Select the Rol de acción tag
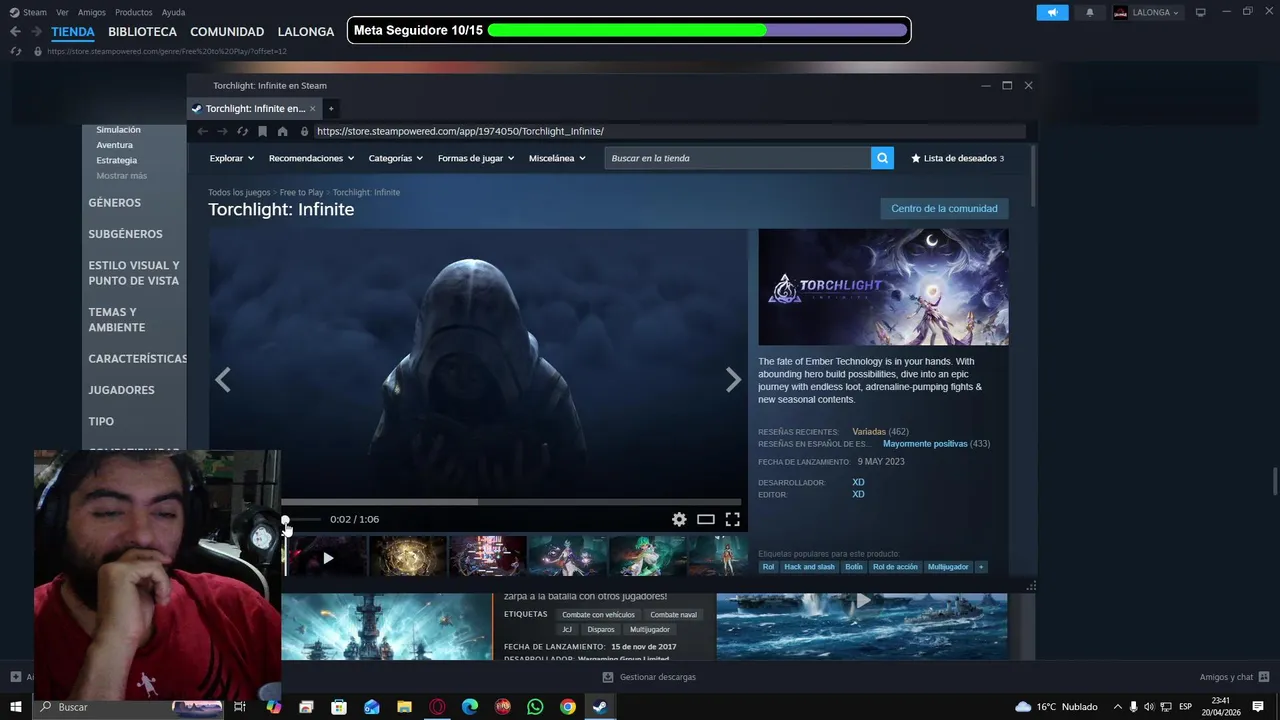Screen dimensions: 1280x720 [x=895, y=567]
